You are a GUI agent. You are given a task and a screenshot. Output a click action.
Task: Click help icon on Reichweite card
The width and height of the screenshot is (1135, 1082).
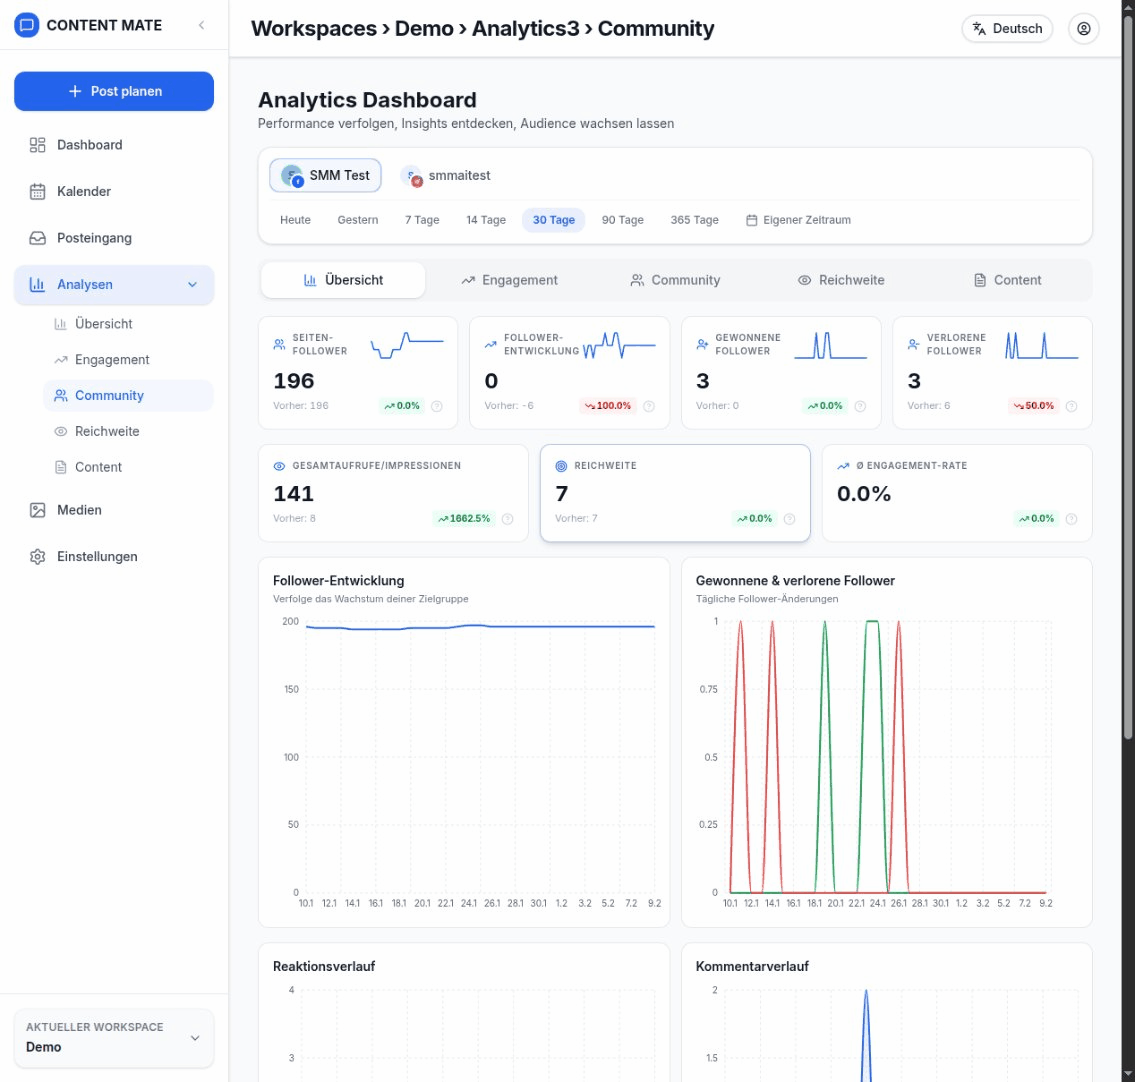pyautogui.click(x=790, y=519)
